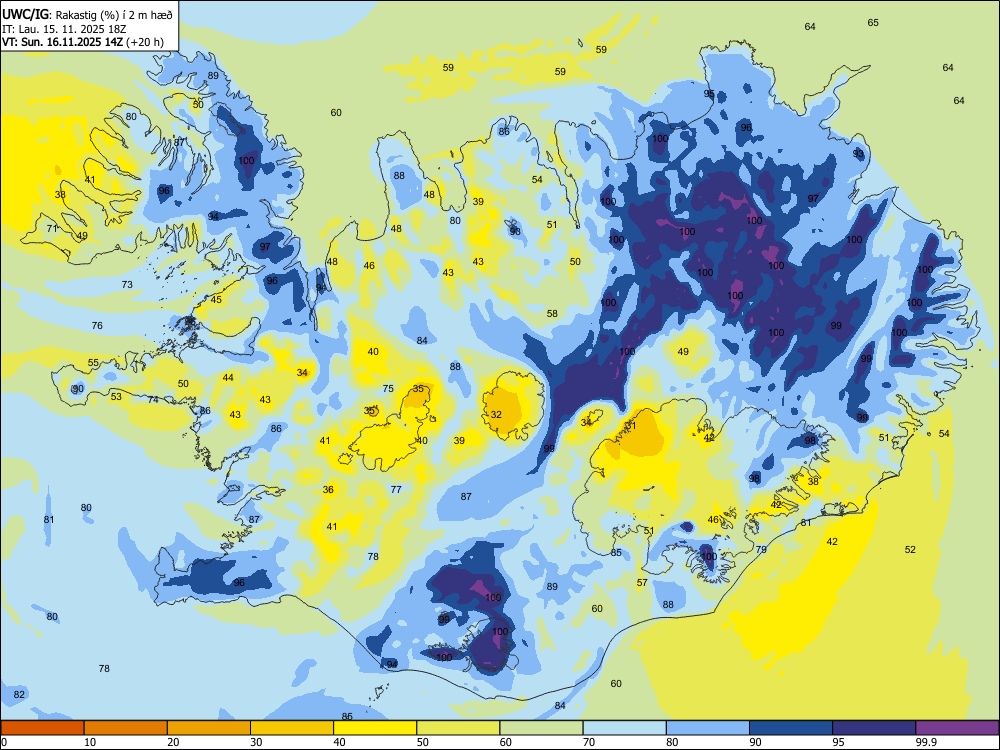1000x750 pixels.
Task: Pick the 50–60 pale yellow legend swatch
Action: pos(459,728)
